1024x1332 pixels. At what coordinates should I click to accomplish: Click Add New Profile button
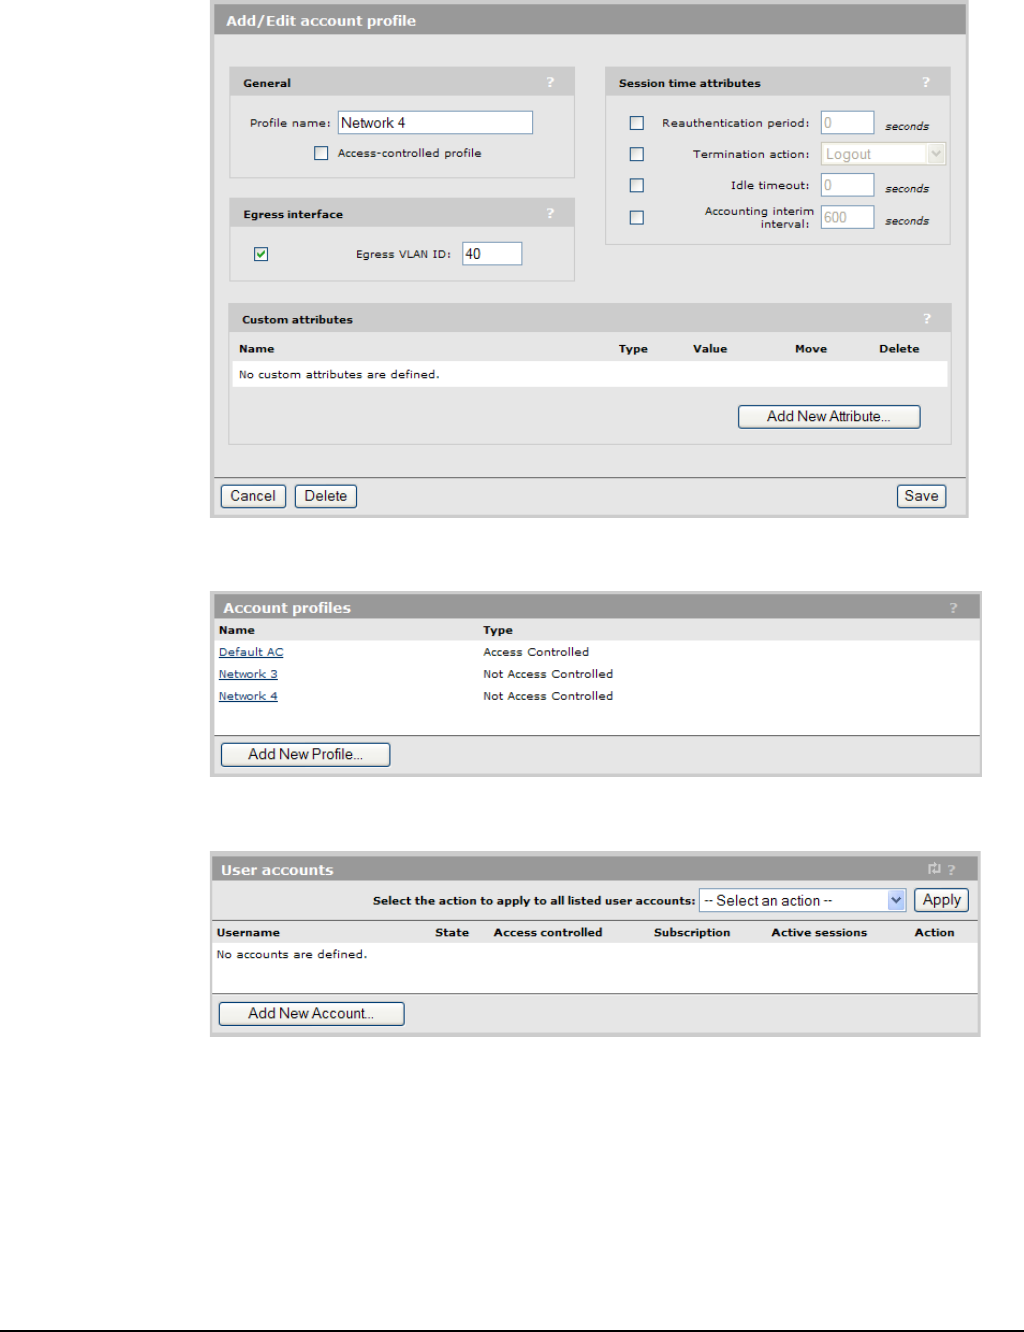[305, 754]
